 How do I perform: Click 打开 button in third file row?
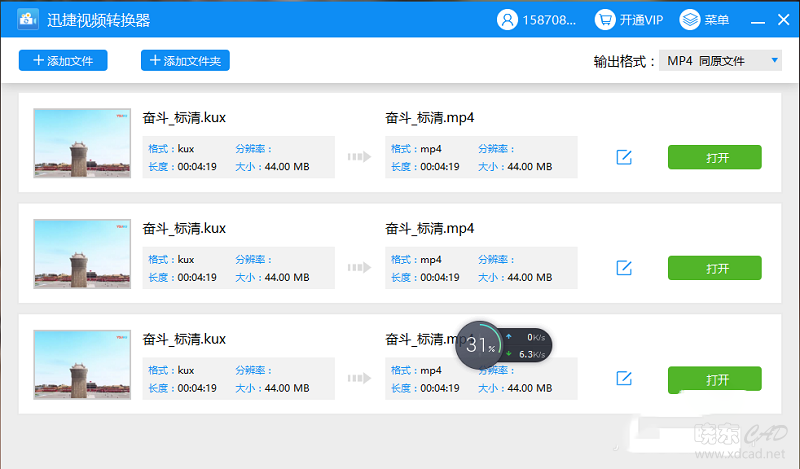click(715, 379)
